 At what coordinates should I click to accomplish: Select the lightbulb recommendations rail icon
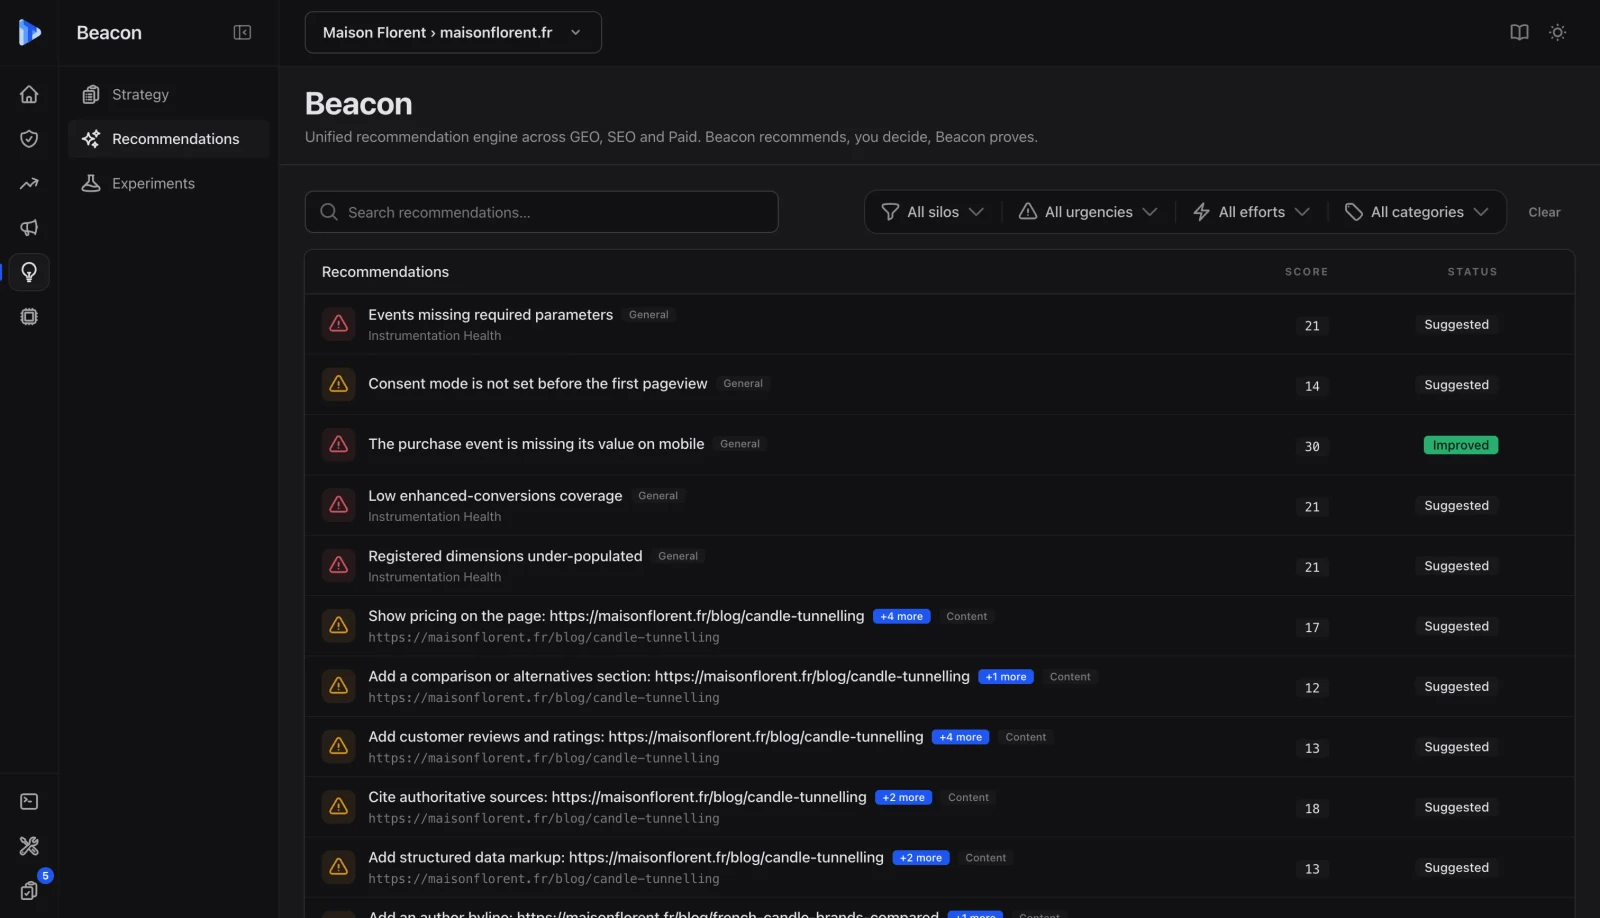click(29, 272)
